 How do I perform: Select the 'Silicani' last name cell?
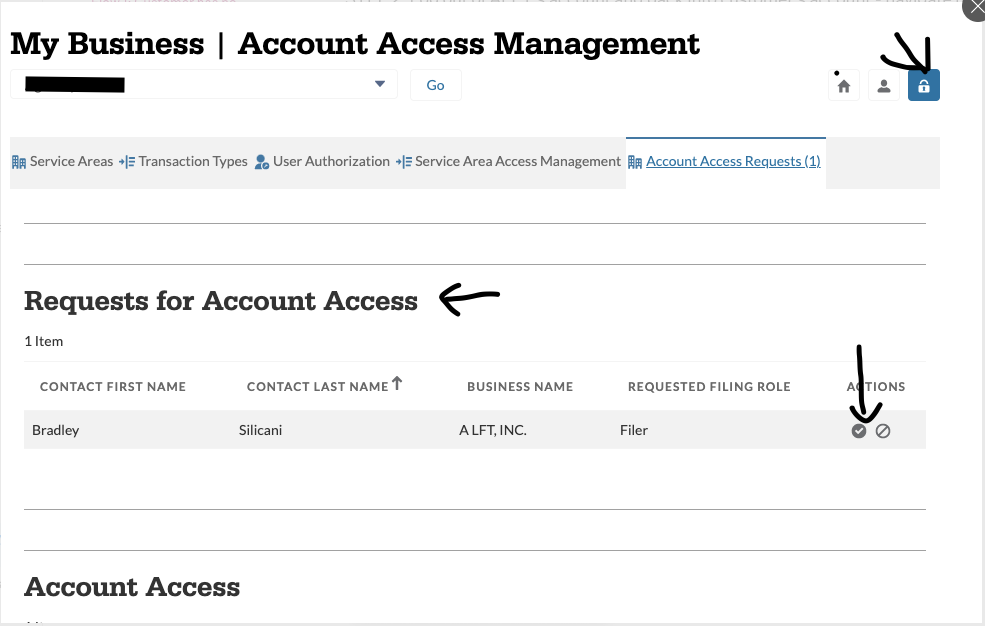(261, 431)
